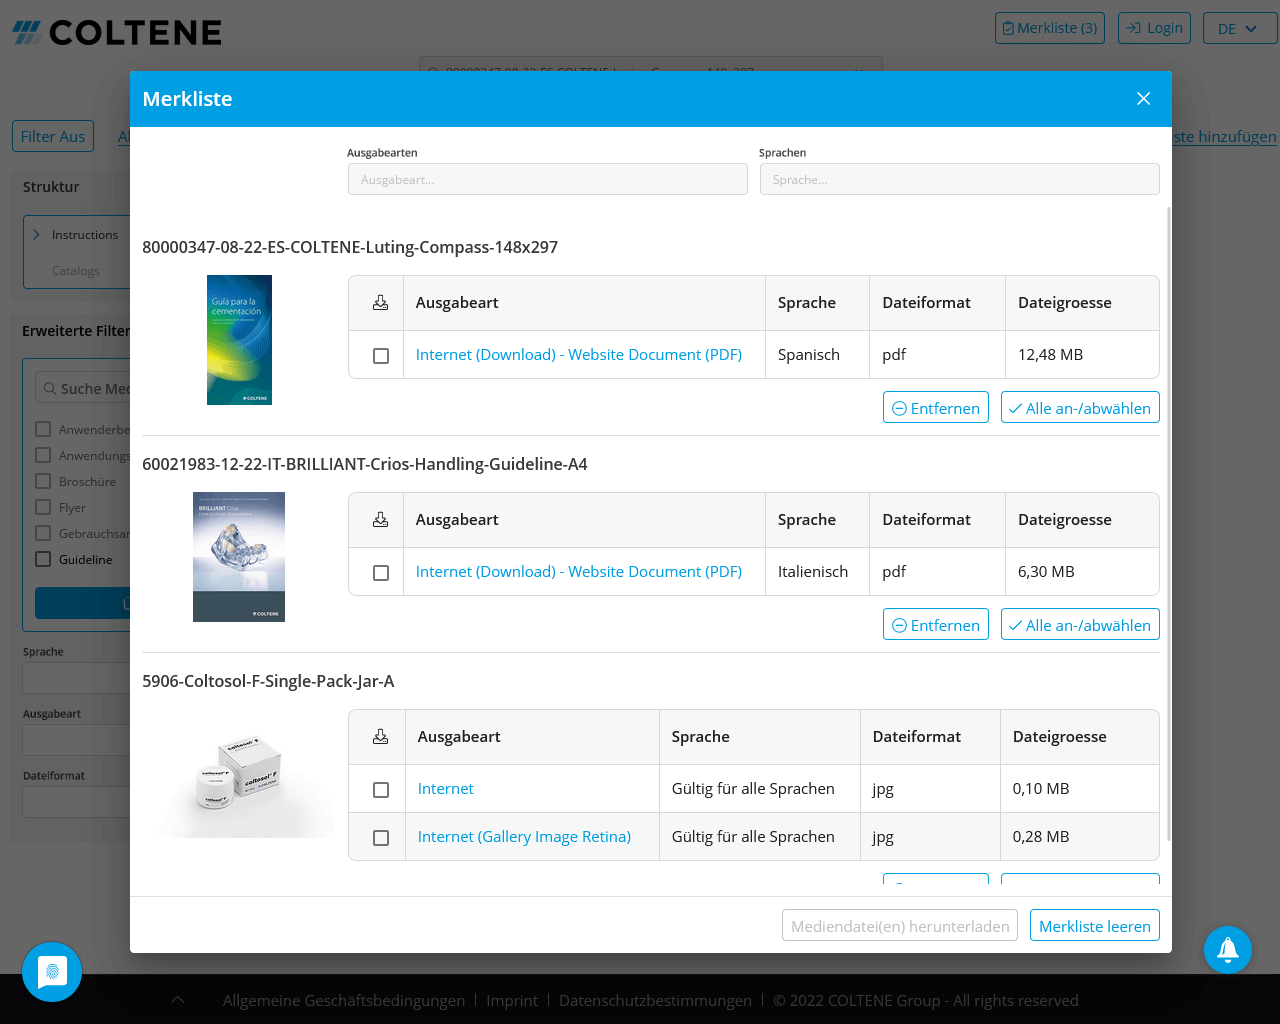Open the sidebar Ausgabeart dropdown
1280x1024 pixels.
[x=77, y=740]
